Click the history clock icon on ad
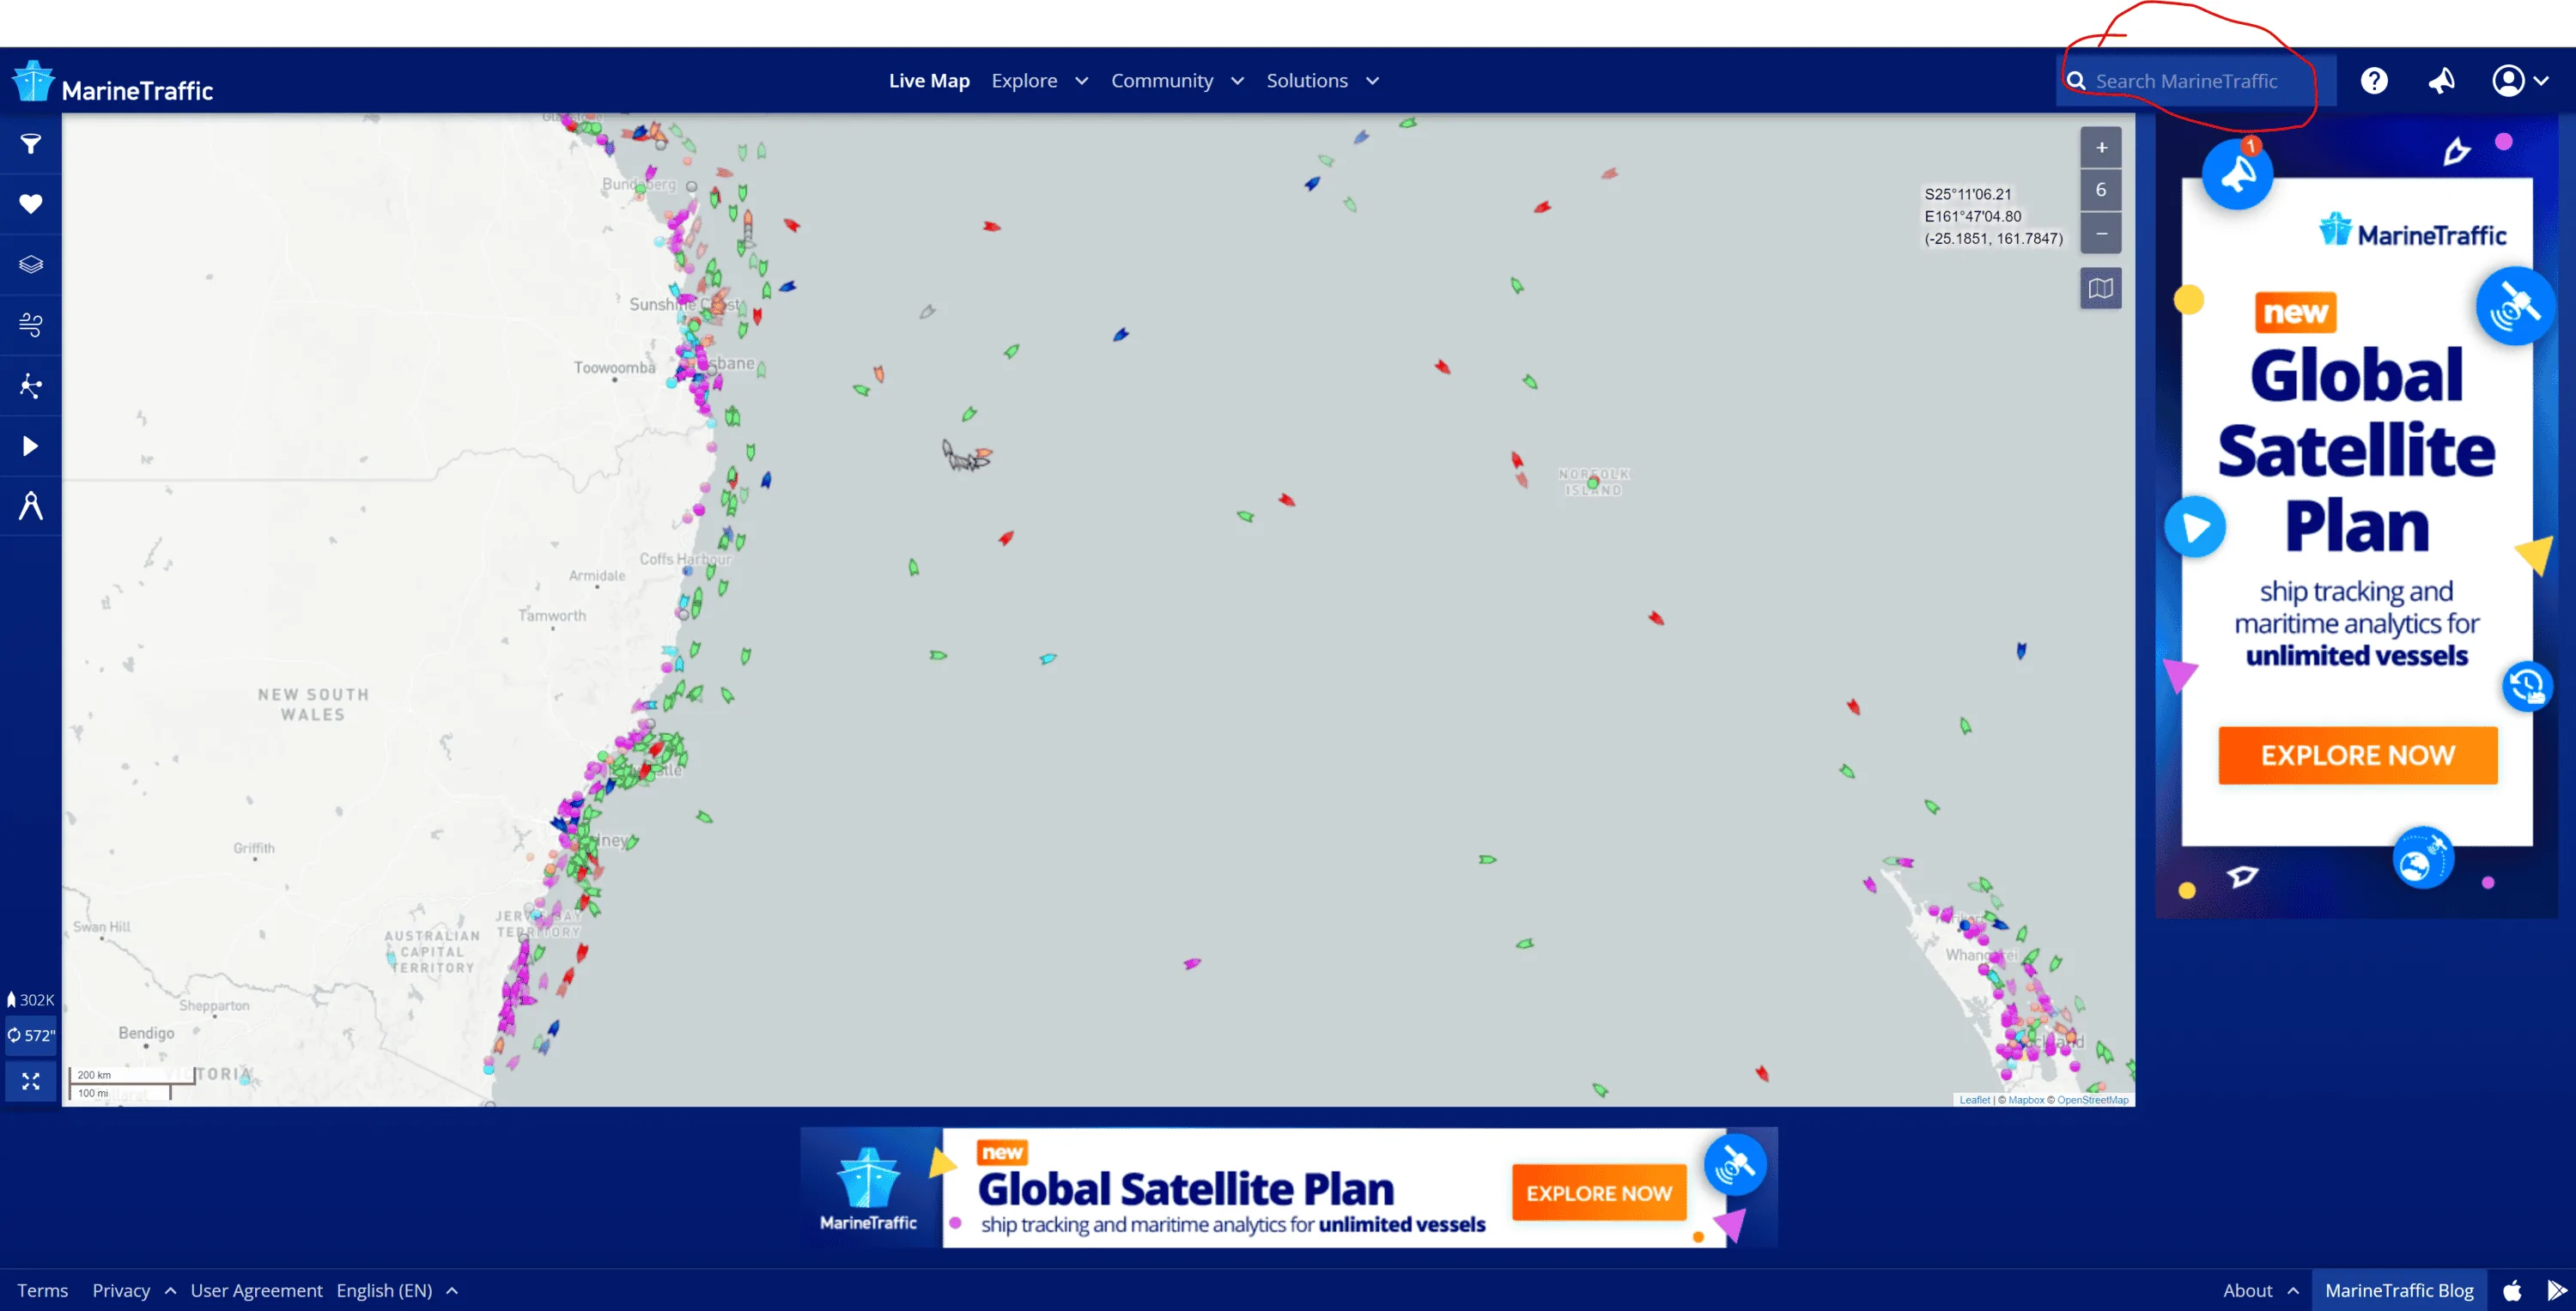This screenshot has width=2576, height=1311. pos(2527,685)
